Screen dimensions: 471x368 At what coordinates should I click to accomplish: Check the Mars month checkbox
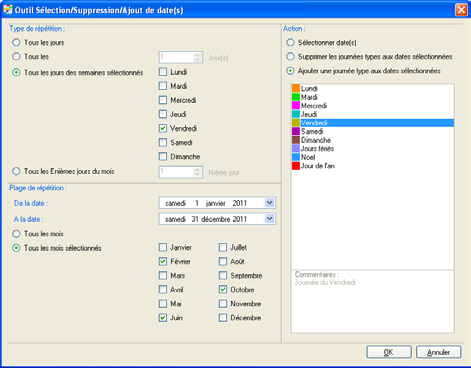(x=163, y=276)
